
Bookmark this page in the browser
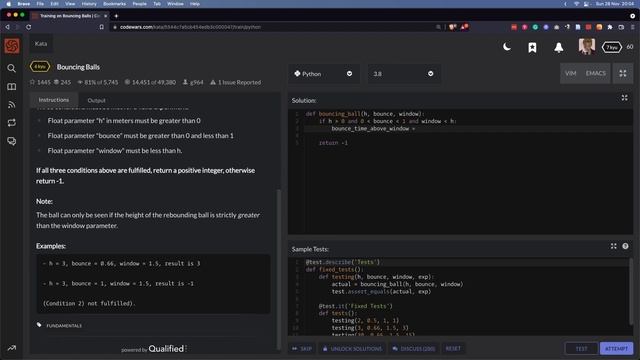pos(101,27)
